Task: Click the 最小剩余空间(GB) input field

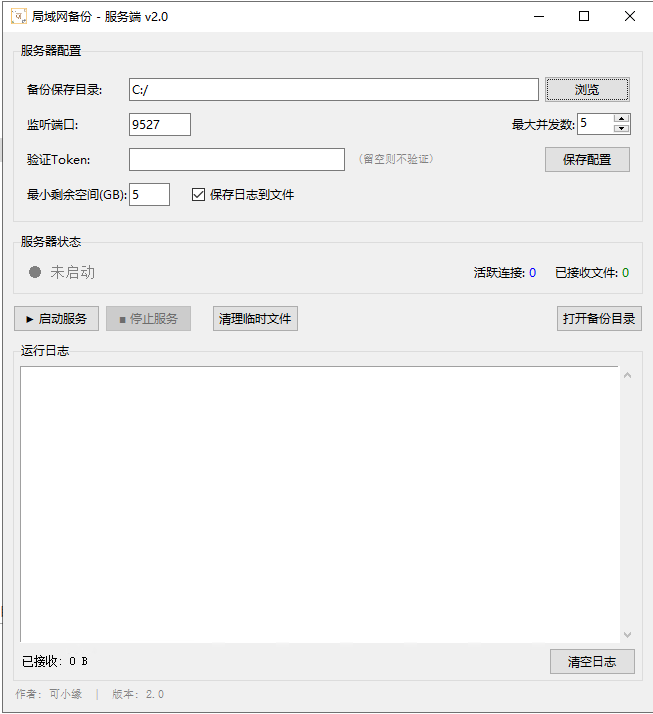Action: point(149,194)
